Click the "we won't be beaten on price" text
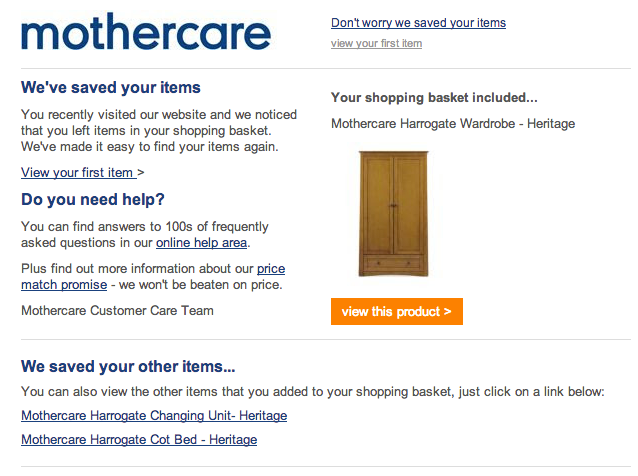Viewport: 638px width, 476px height. pyautogui.click(x=200, y=285)
